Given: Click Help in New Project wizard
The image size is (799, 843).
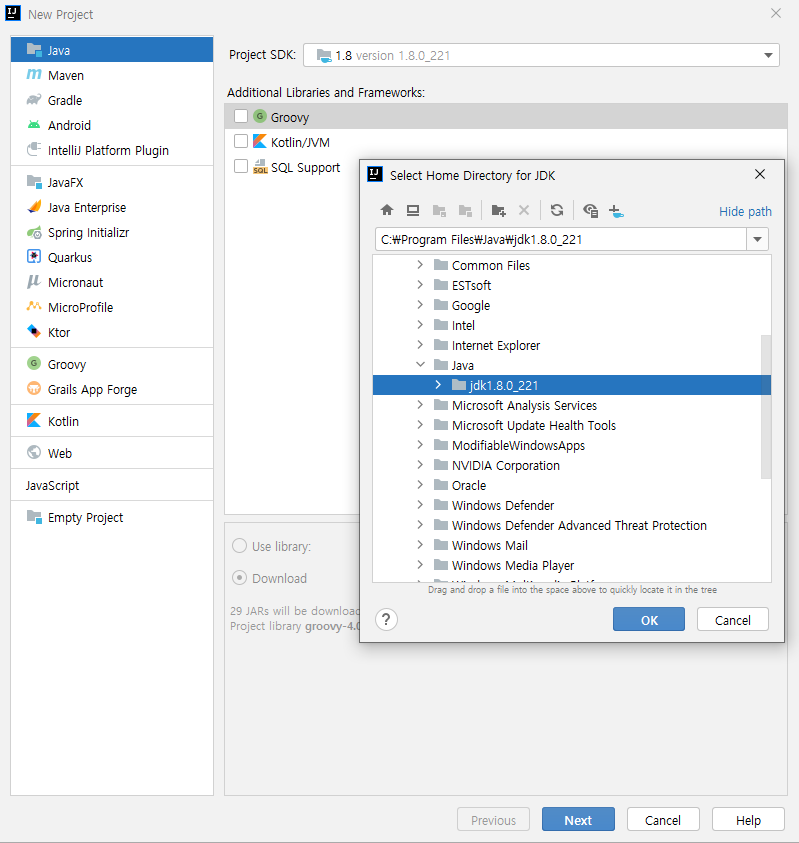Looking at the screenshot, I should [748, 820].
